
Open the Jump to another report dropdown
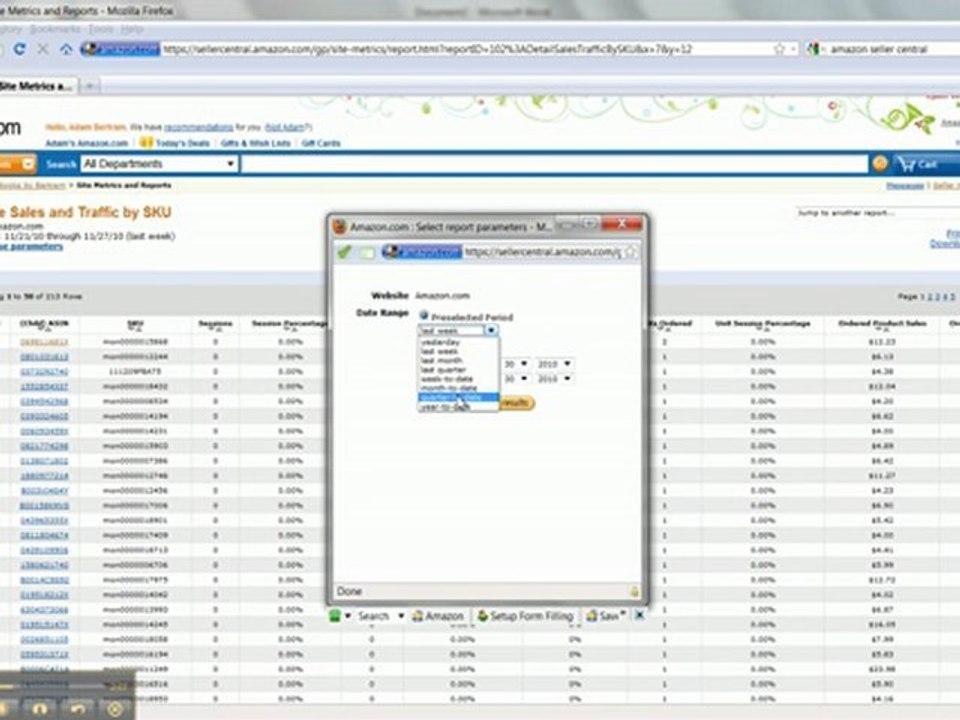pos(878,213)
